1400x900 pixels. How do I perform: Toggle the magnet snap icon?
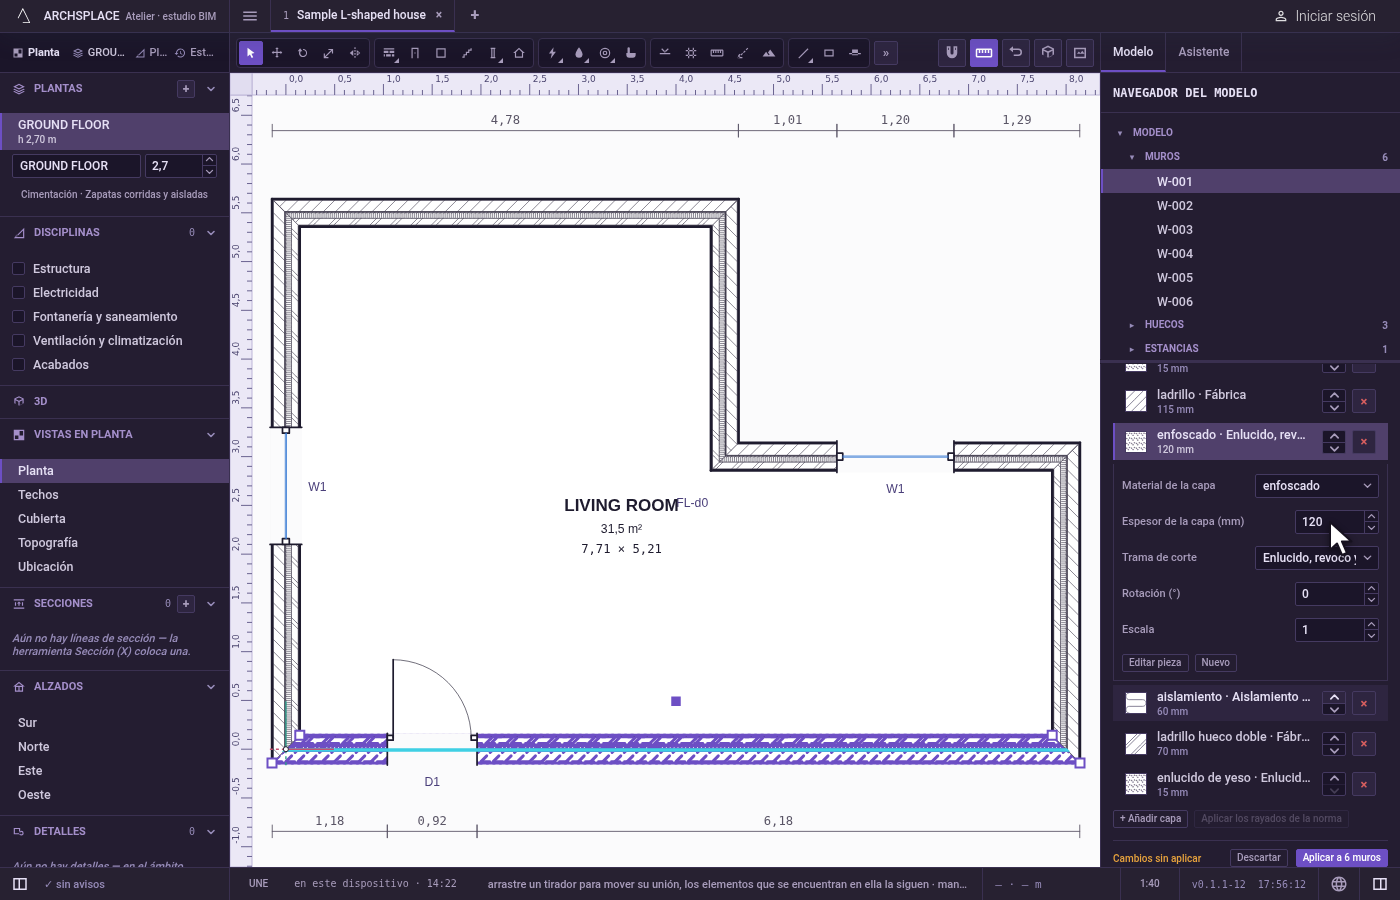952,52
